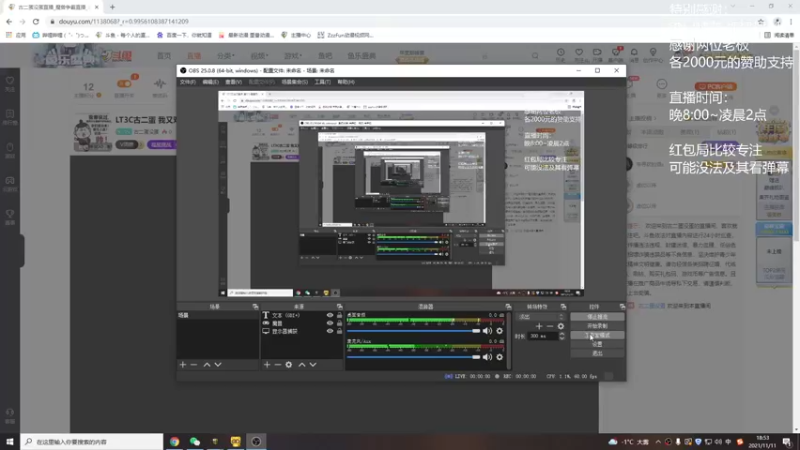Image resolution: width=800 pixels, height=450 pixels.
Task: Open desktop audio settings gear in mixer
Action: pyautogui.click(x=499, y=331)
